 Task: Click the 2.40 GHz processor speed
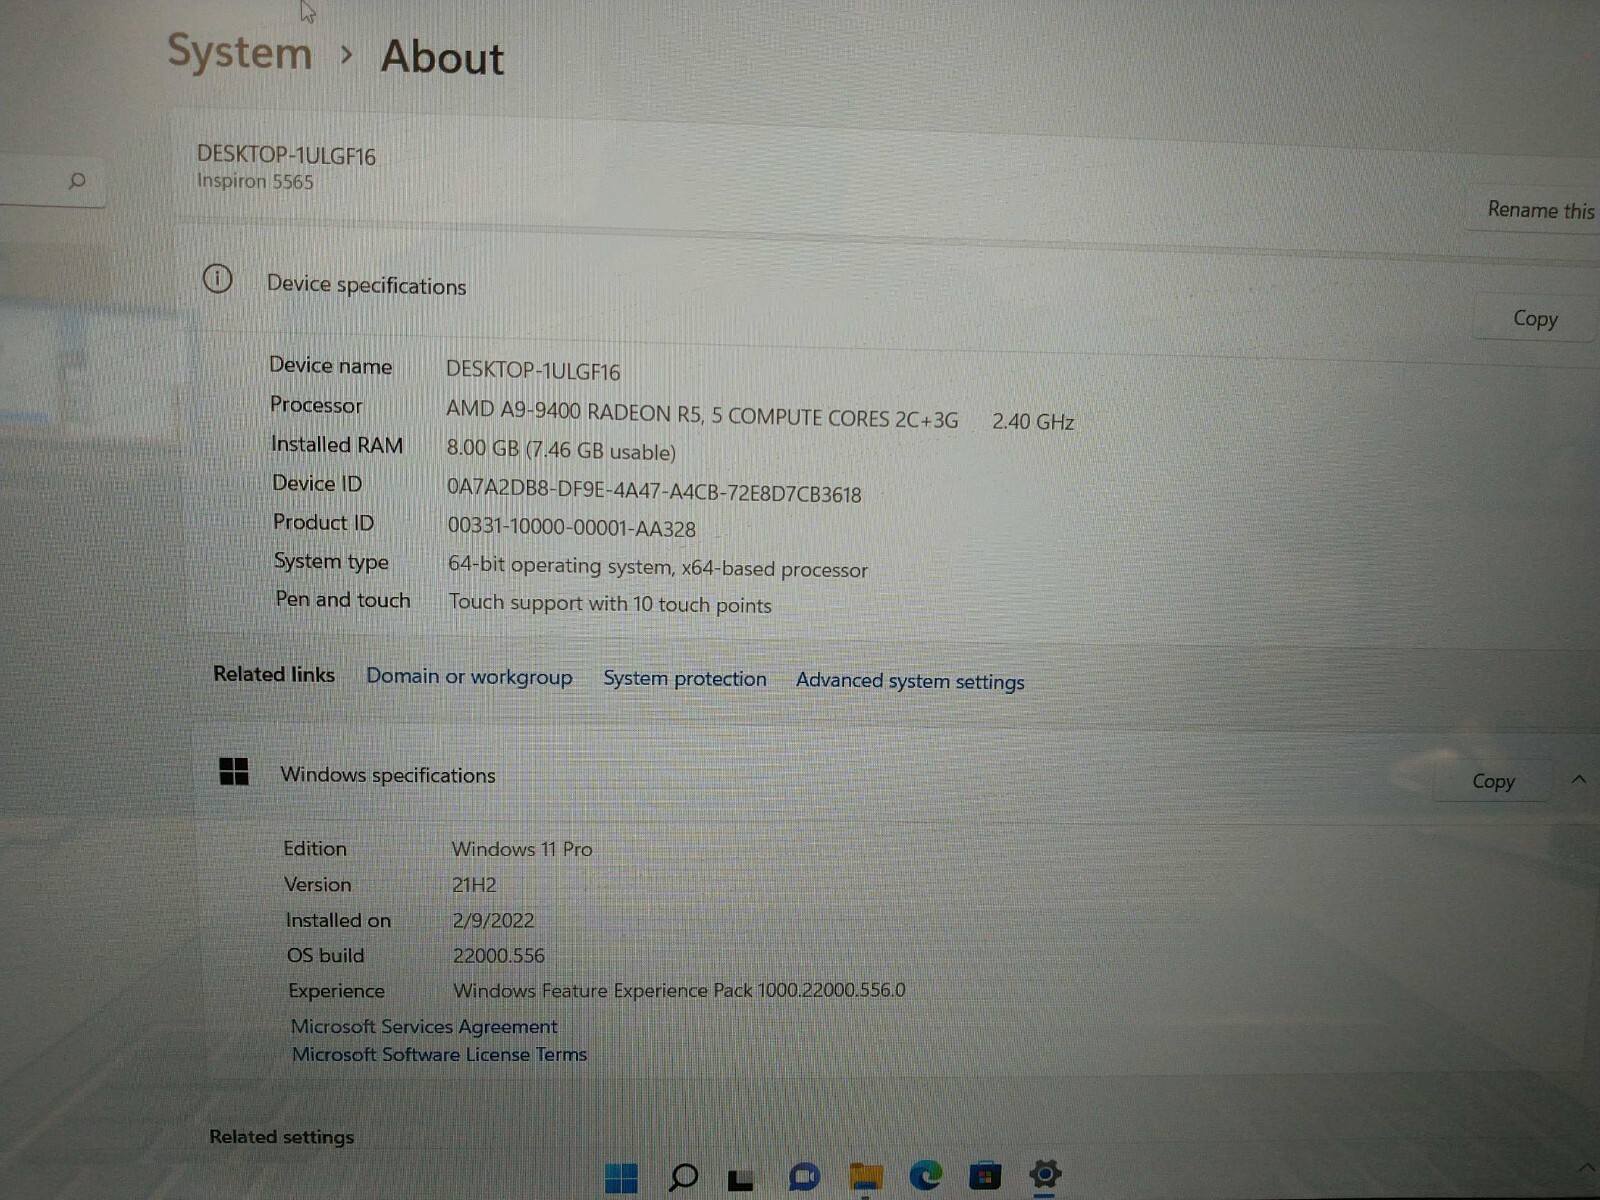1033,421
